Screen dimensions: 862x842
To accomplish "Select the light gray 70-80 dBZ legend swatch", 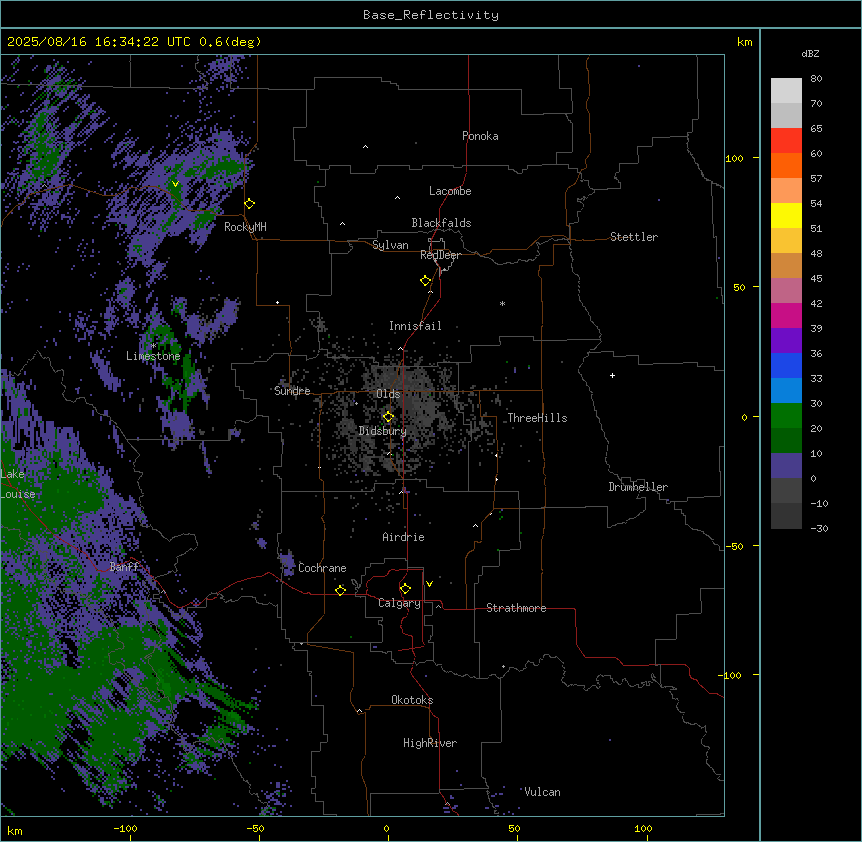I will (786, 91).
